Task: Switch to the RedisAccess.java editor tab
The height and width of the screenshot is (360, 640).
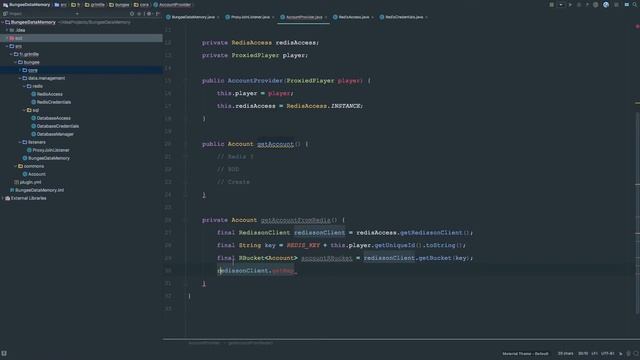Action: point(351,17)
